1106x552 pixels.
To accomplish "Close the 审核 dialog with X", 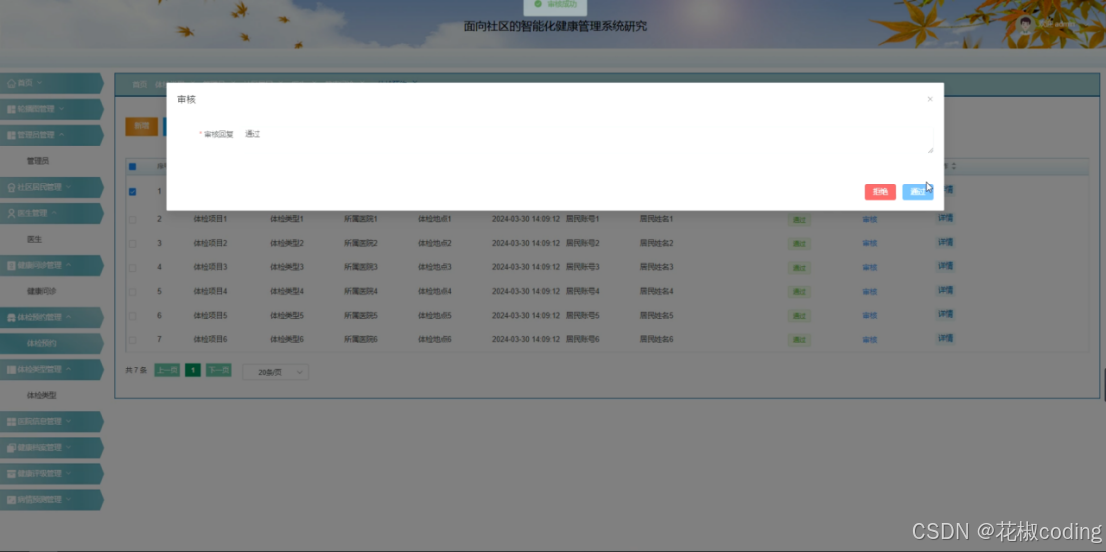I will tap(930, 99).
